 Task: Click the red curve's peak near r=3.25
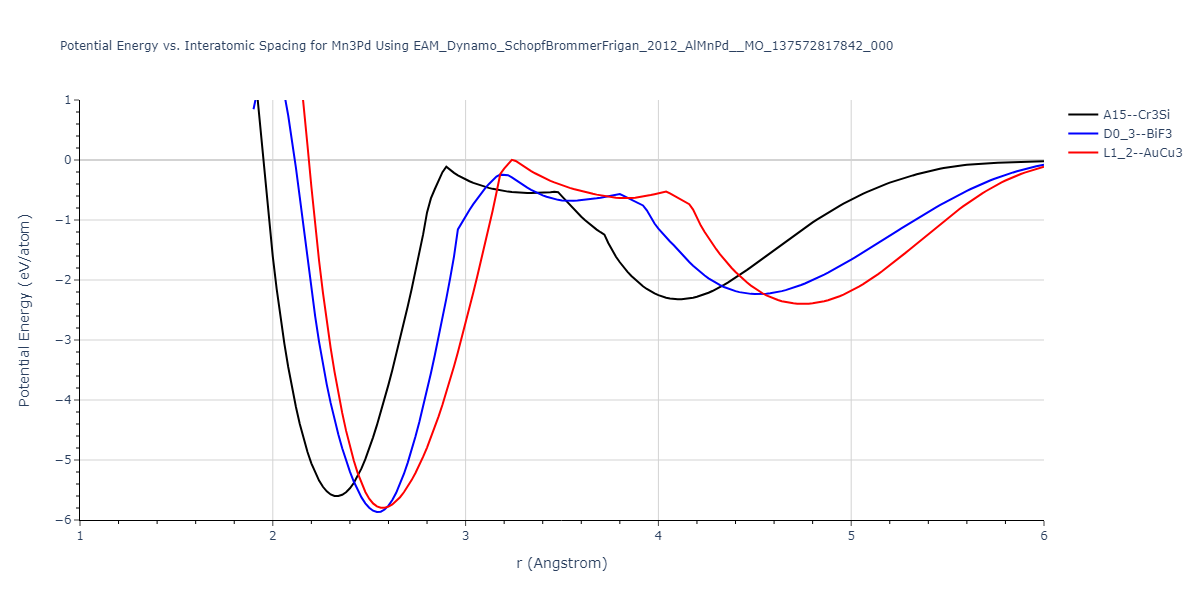click(512, 160)
